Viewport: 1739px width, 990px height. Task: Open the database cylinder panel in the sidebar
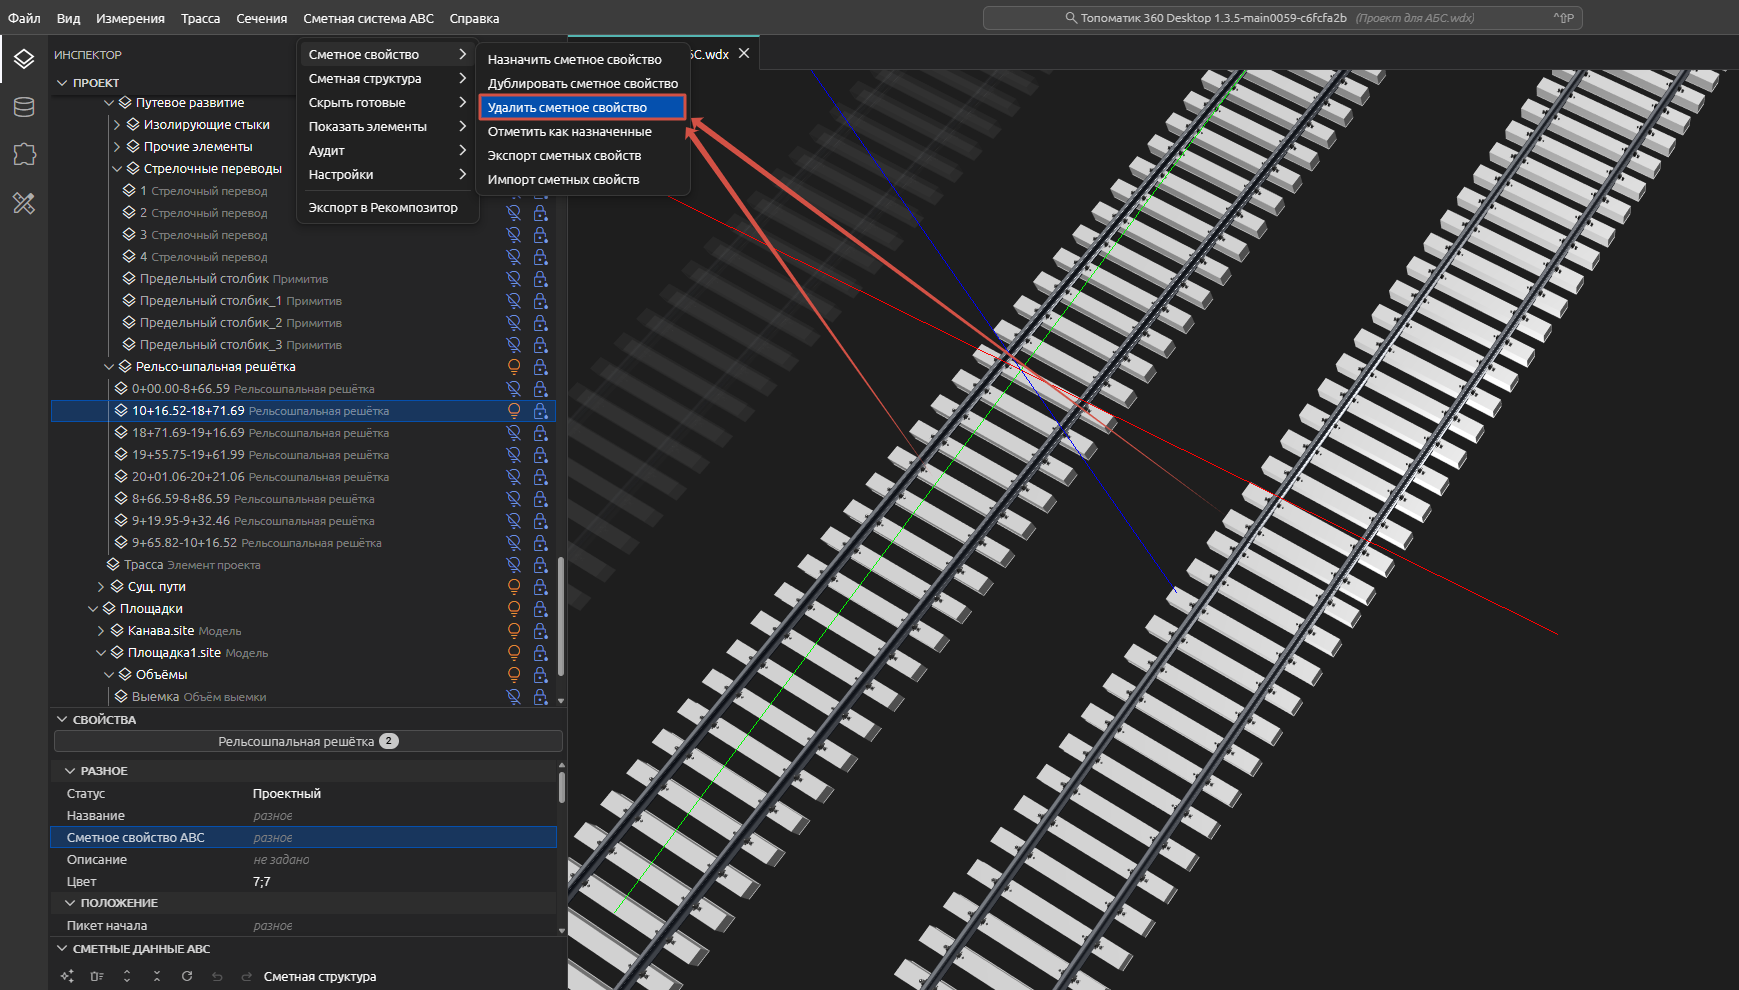tap(24, 107)
